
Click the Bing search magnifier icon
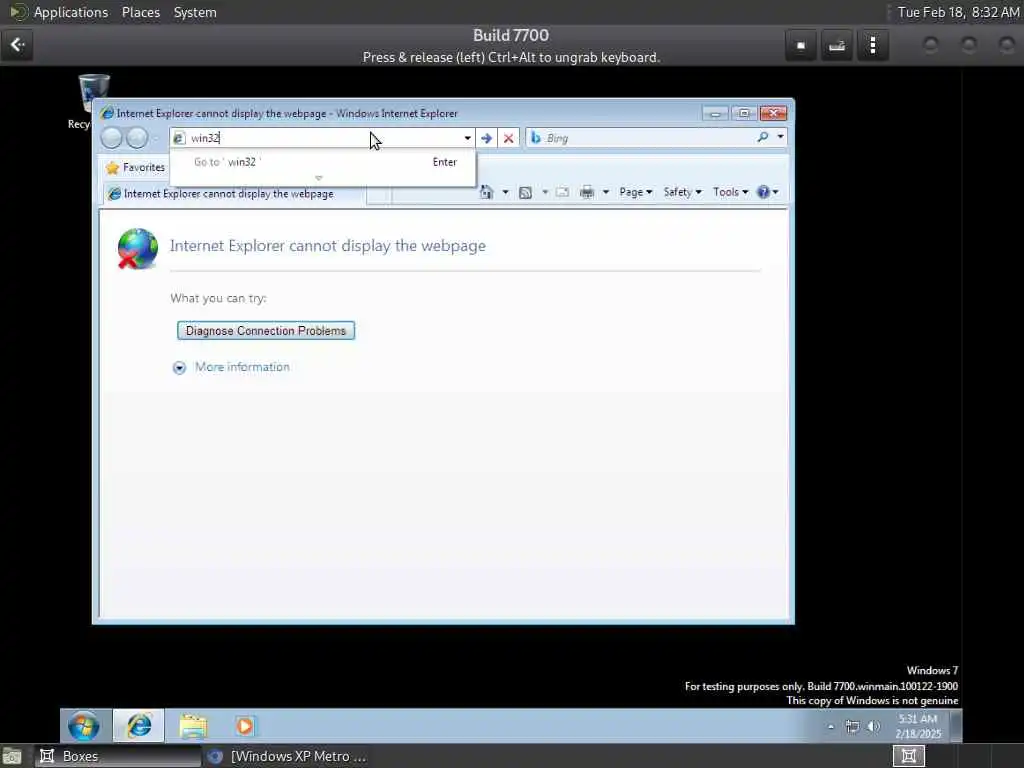point(762,137)
